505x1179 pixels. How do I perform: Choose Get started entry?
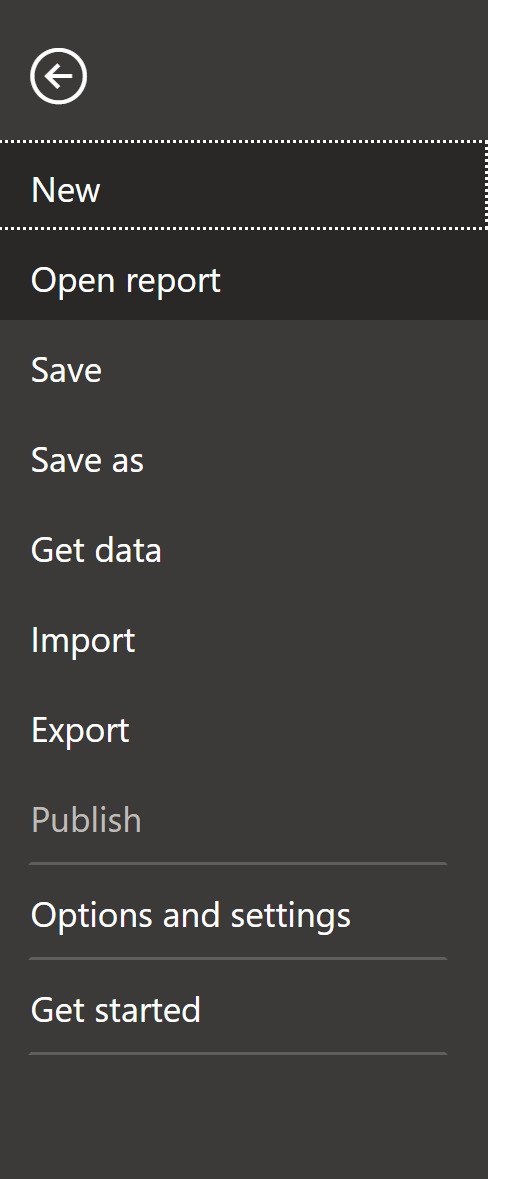pyautogui.click(x=243, y=1009)
